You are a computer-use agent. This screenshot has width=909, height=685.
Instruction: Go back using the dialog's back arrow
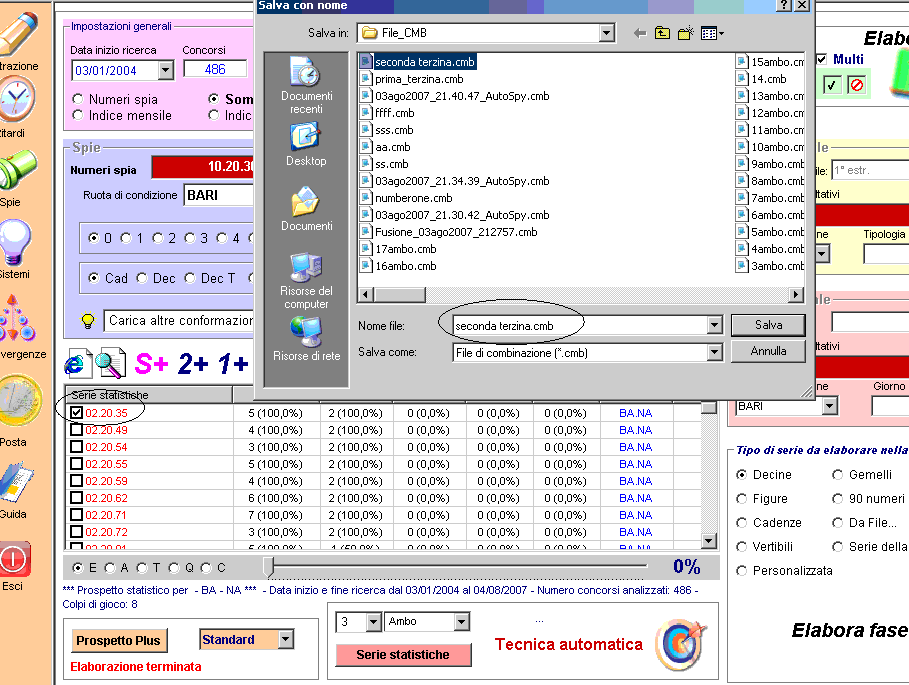640,34
